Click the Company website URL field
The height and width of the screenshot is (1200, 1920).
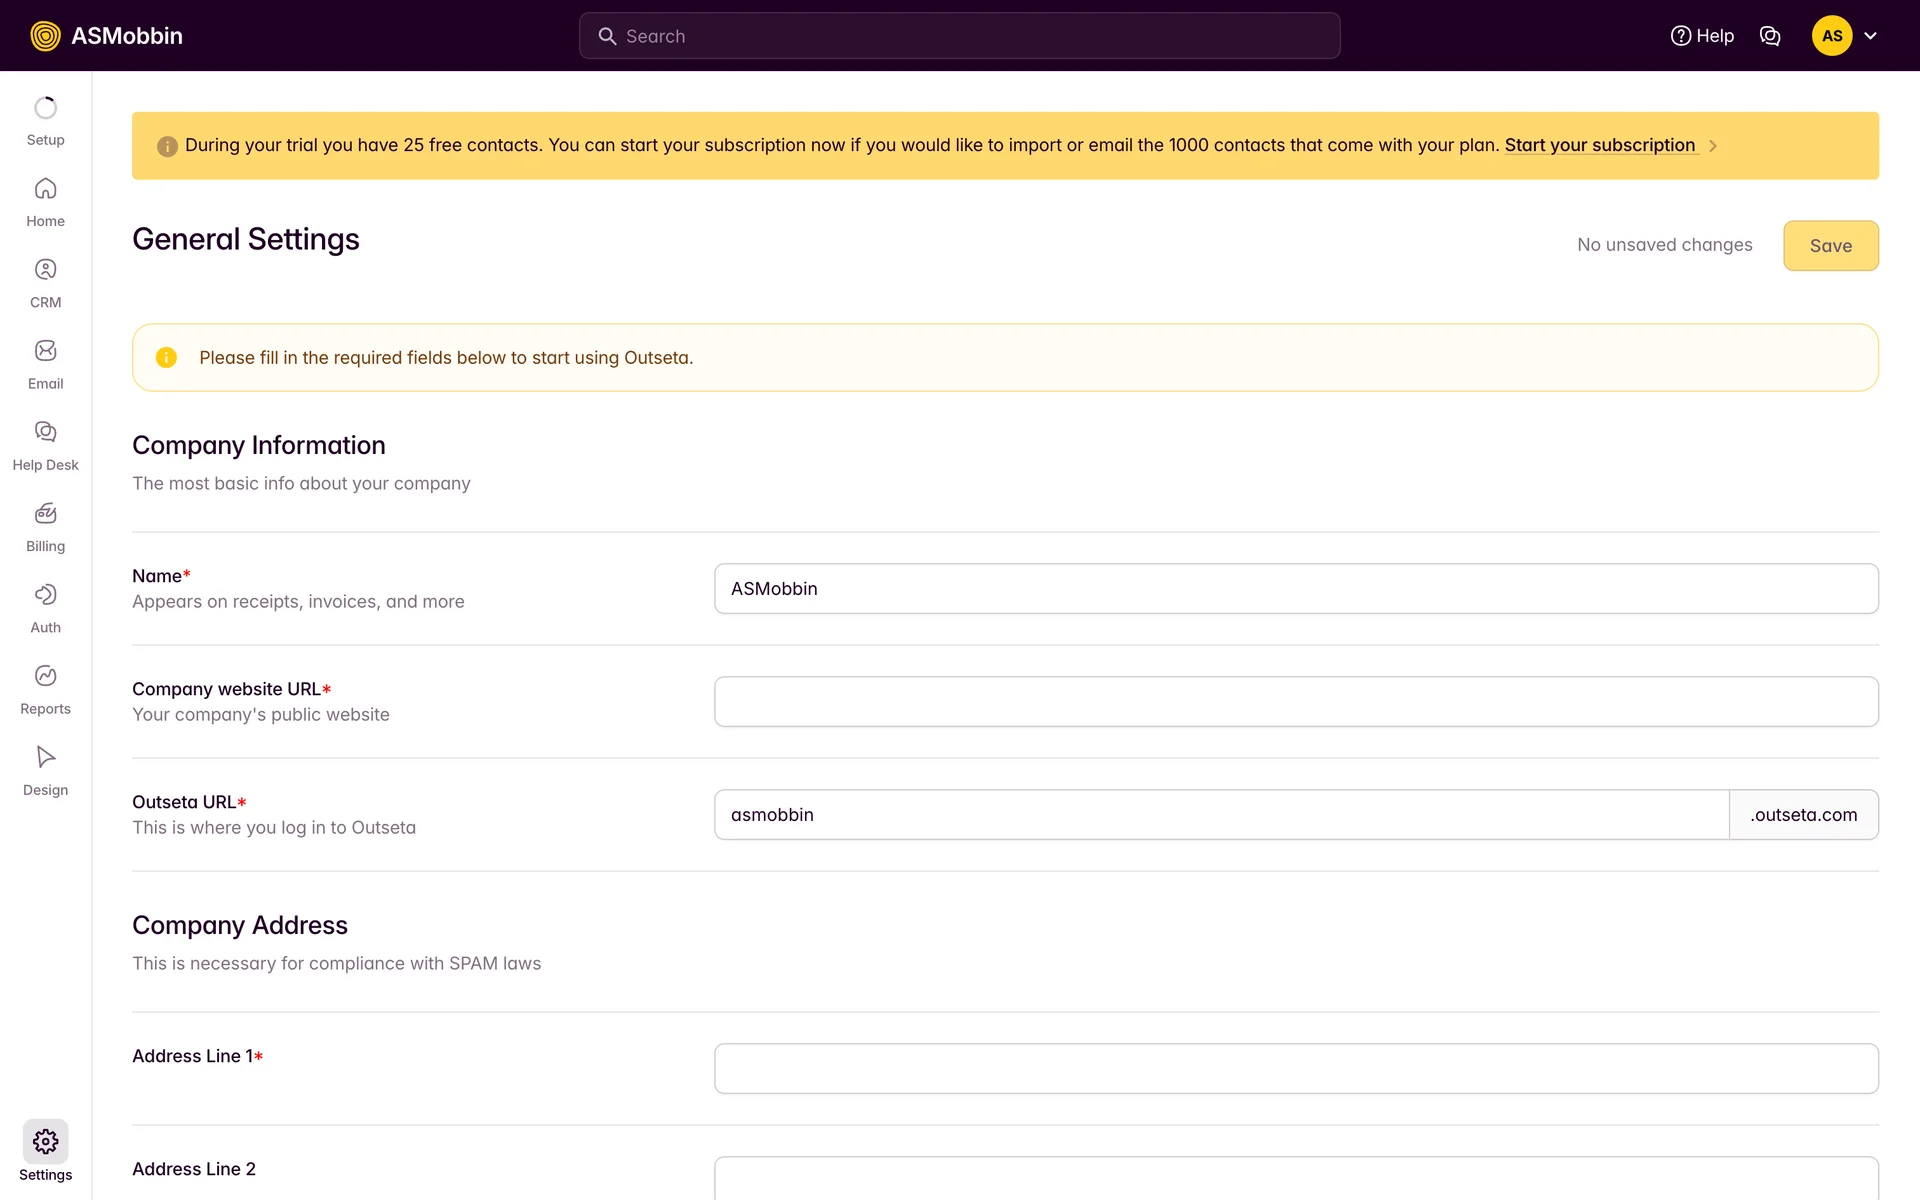1296,702
